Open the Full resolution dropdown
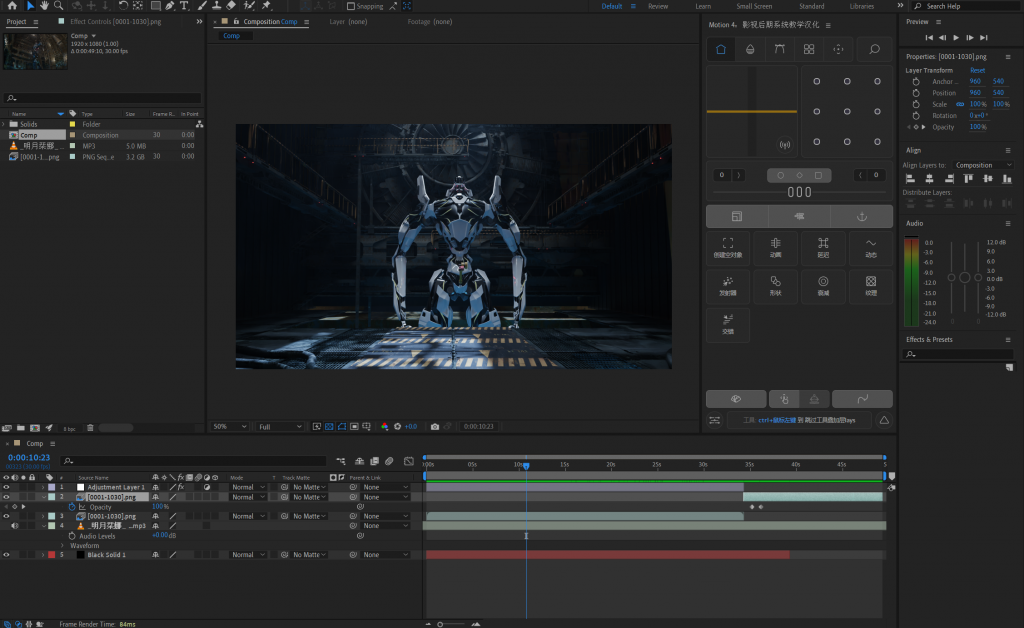The image size is (1024, 628). click(280, 426)
